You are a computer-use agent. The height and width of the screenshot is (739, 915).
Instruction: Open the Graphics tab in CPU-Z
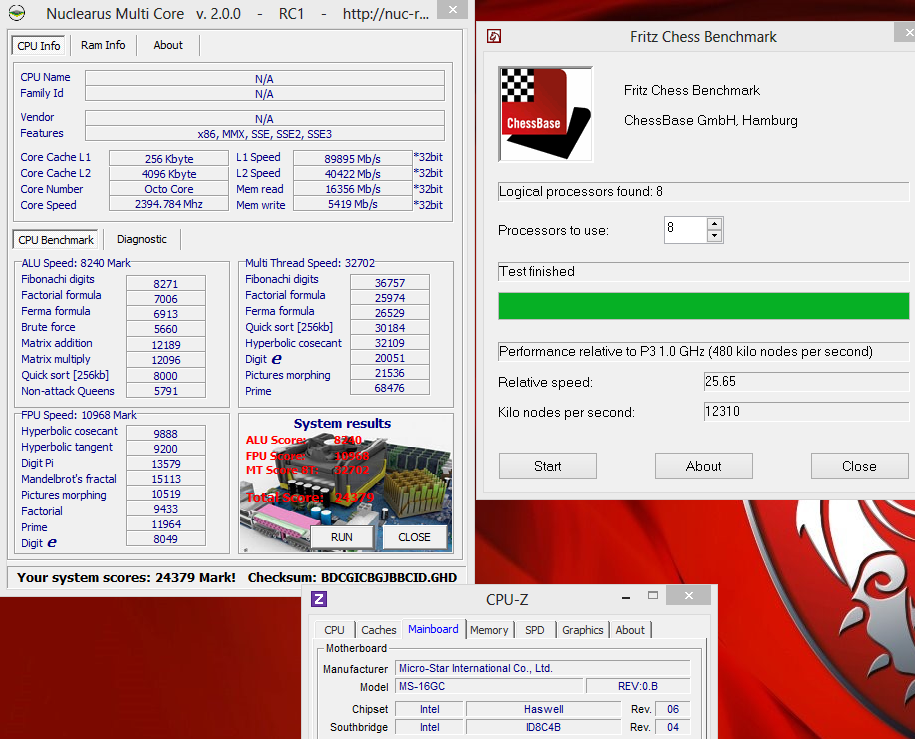pos(582,630)
